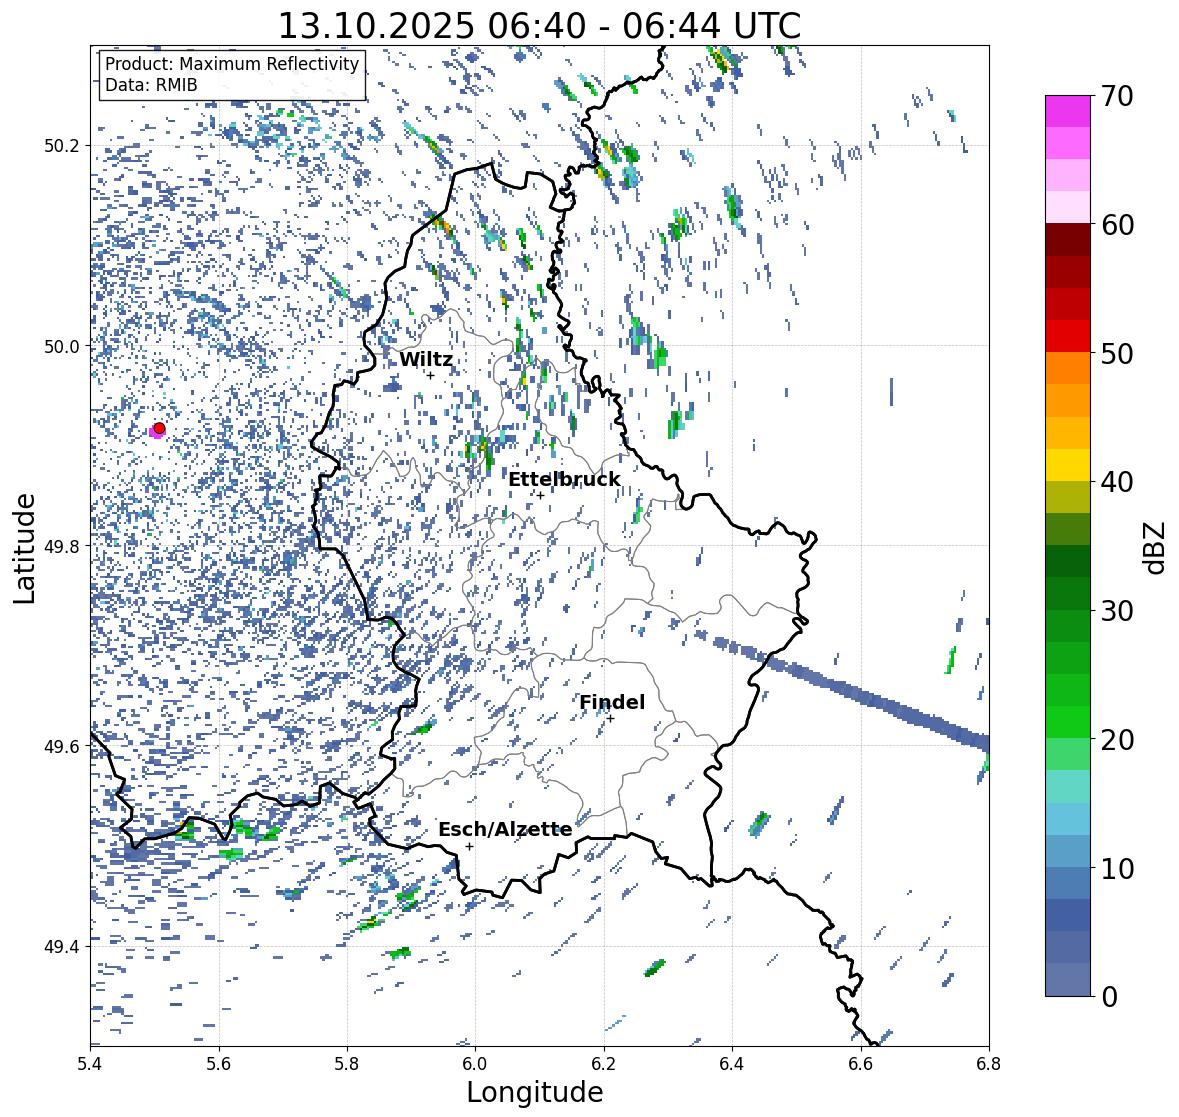Click the 'Data: RMIB' legend text
Viewport: 1179px width, 1117px height.
[x=151, y=85]
